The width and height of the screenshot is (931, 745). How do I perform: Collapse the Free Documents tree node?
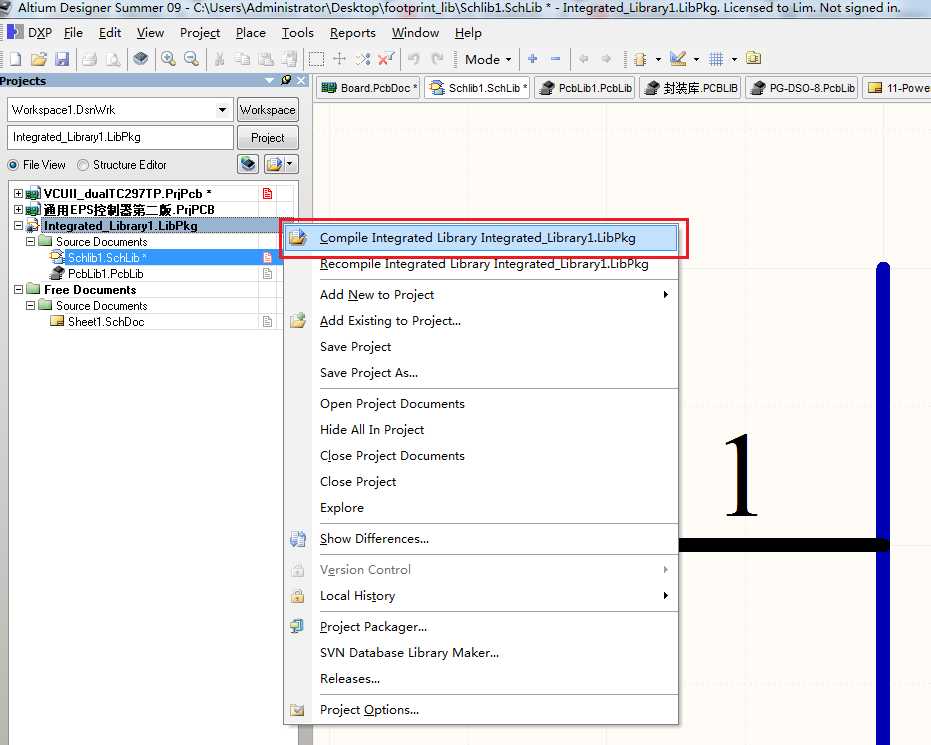point(18,290)
